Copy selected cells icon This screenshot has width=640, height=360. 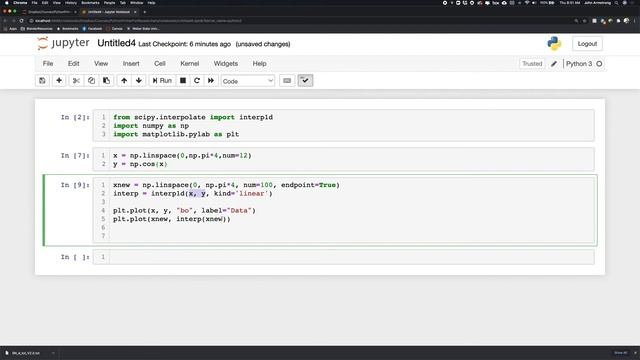[91, 80]
